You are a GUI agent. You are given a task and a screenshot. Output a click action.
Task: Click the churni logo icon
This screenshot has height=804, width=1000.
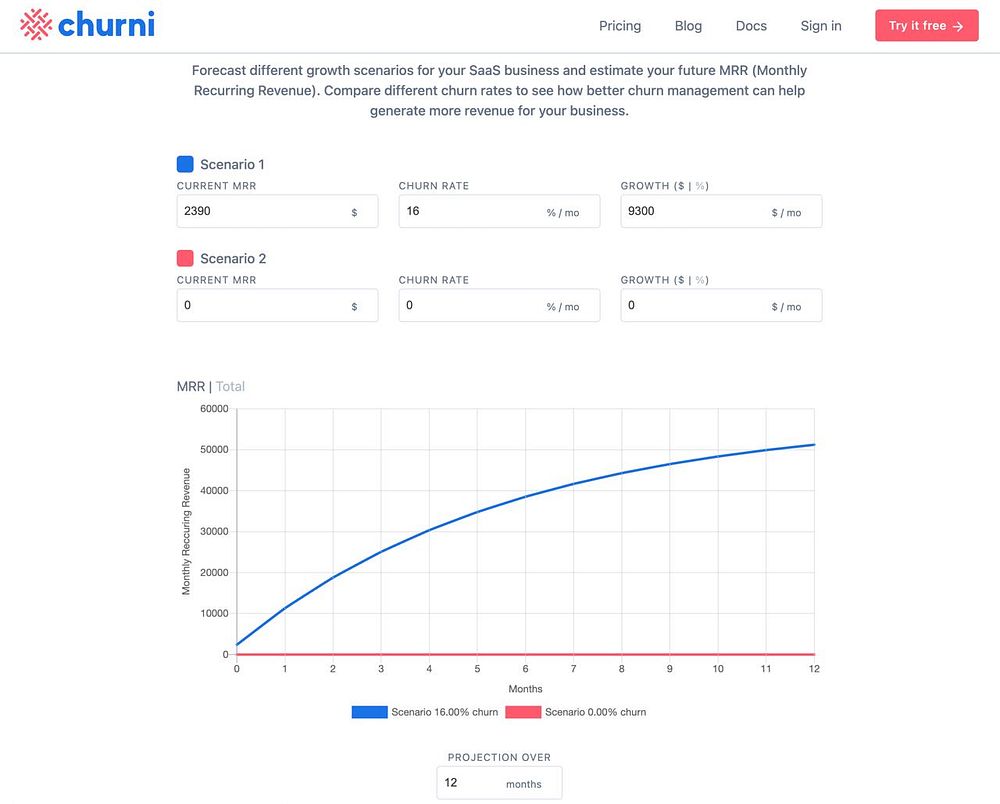36,24
